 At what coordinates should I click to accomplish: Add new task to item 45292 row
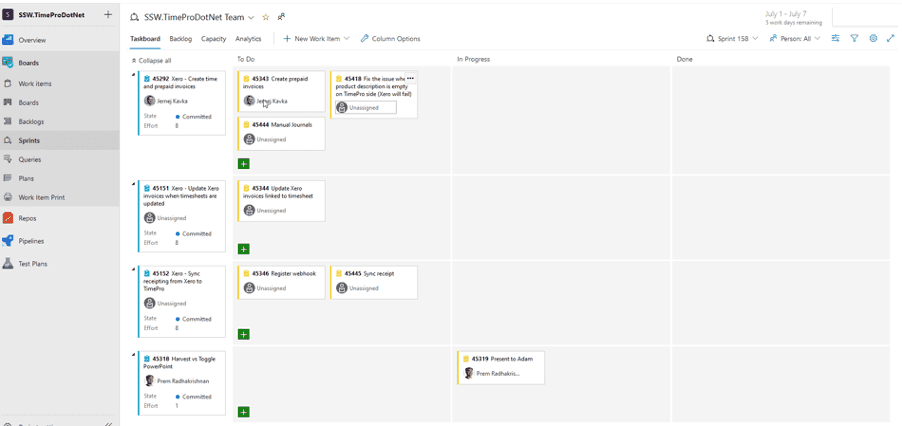pos(244,163)
